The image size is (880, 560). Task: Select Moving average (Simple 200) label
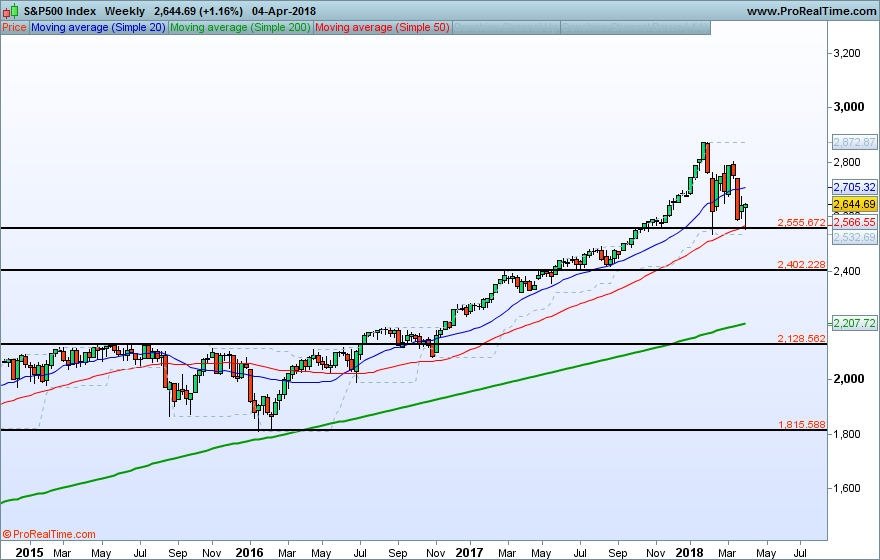(x=240, y=27)
